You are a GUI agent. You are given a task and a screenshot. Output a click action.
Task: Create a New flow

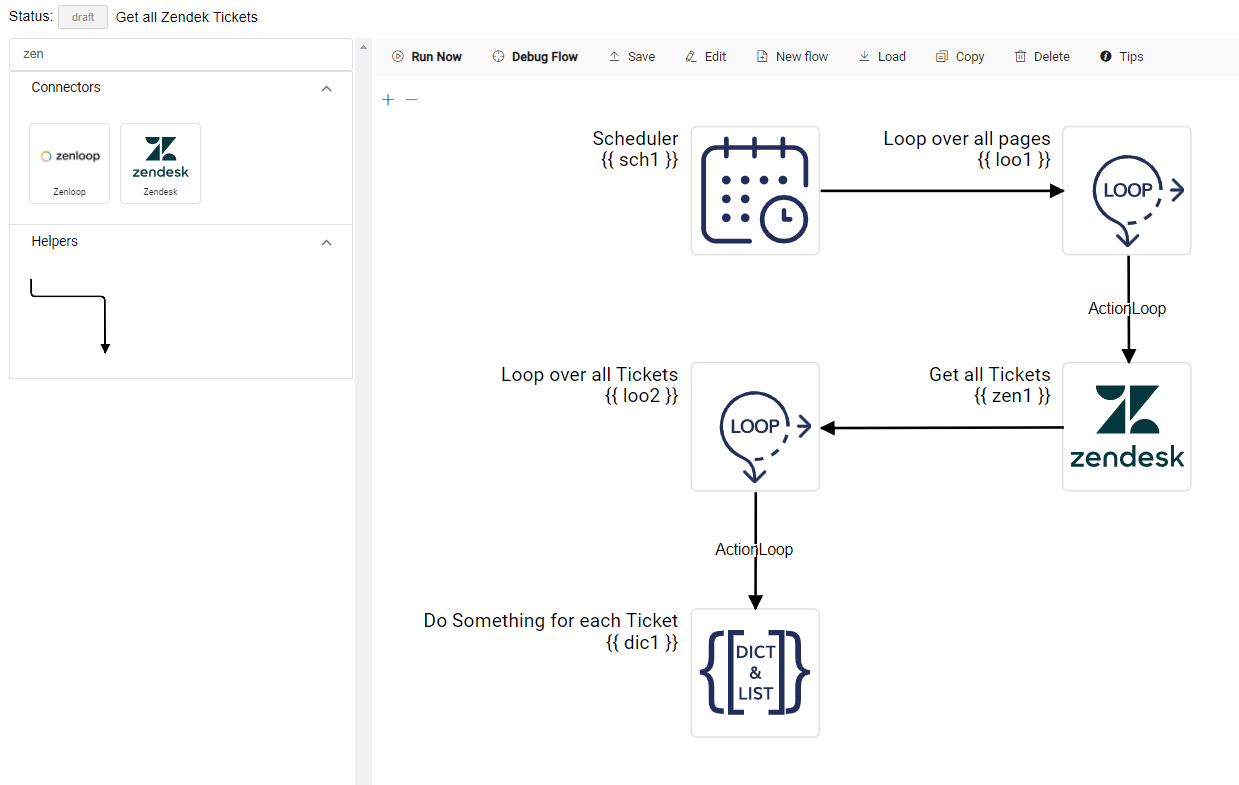click(792, 57)
